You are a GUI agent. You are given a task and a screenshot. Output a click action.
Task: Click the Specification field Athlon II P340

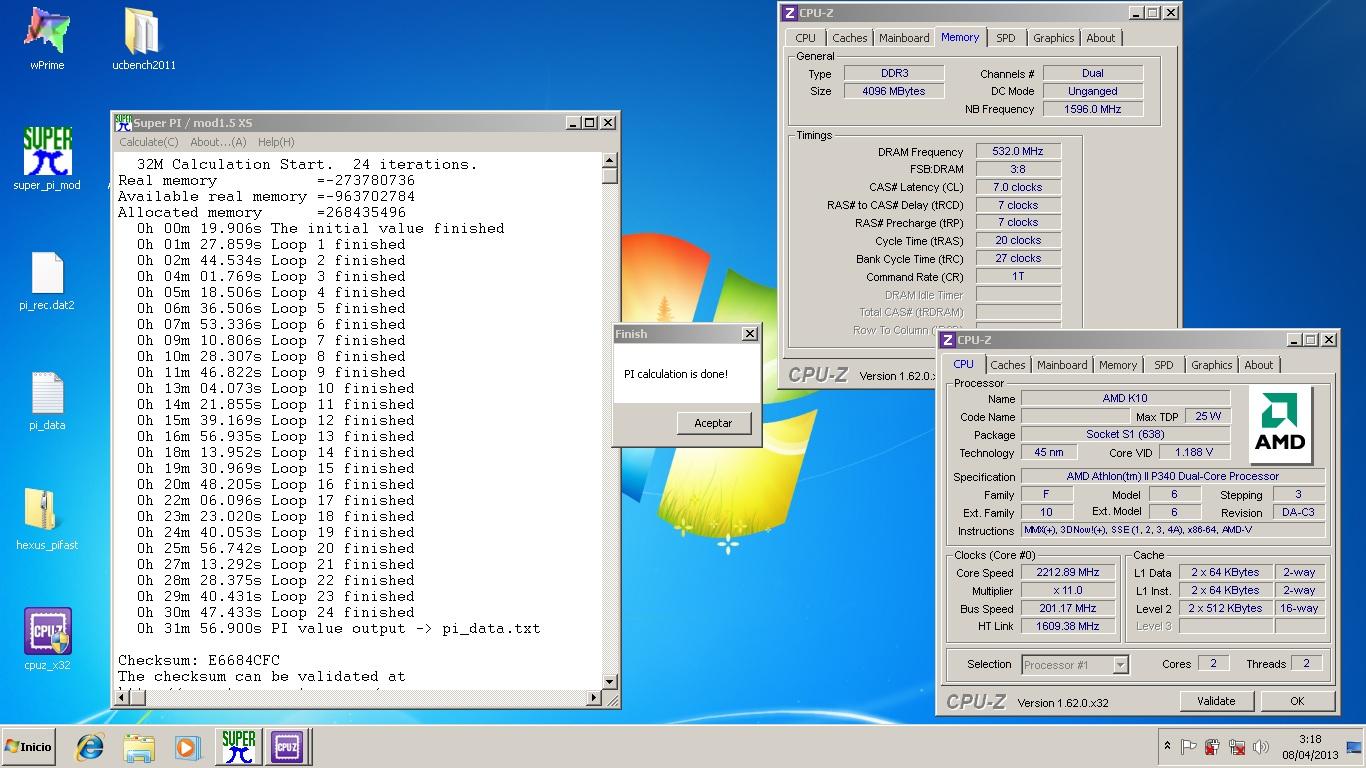1172,477
